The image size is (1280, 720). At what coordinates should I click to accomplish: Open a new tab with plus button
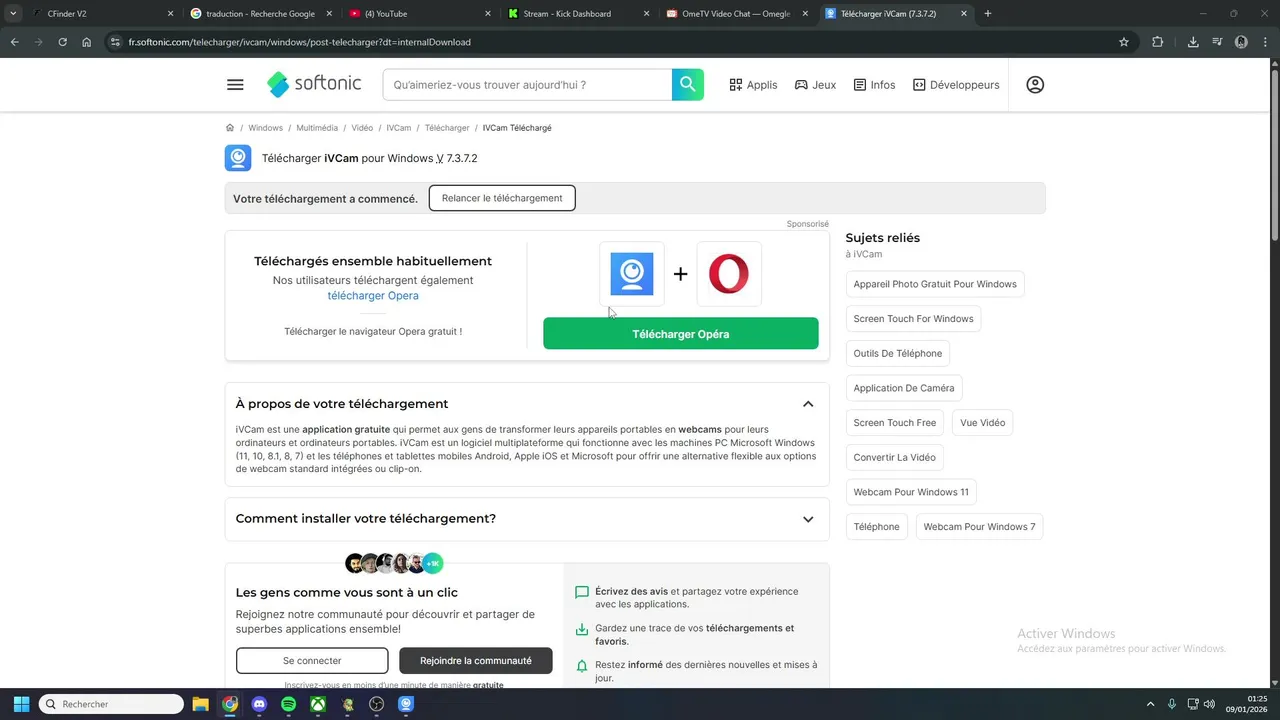[988, 14]
